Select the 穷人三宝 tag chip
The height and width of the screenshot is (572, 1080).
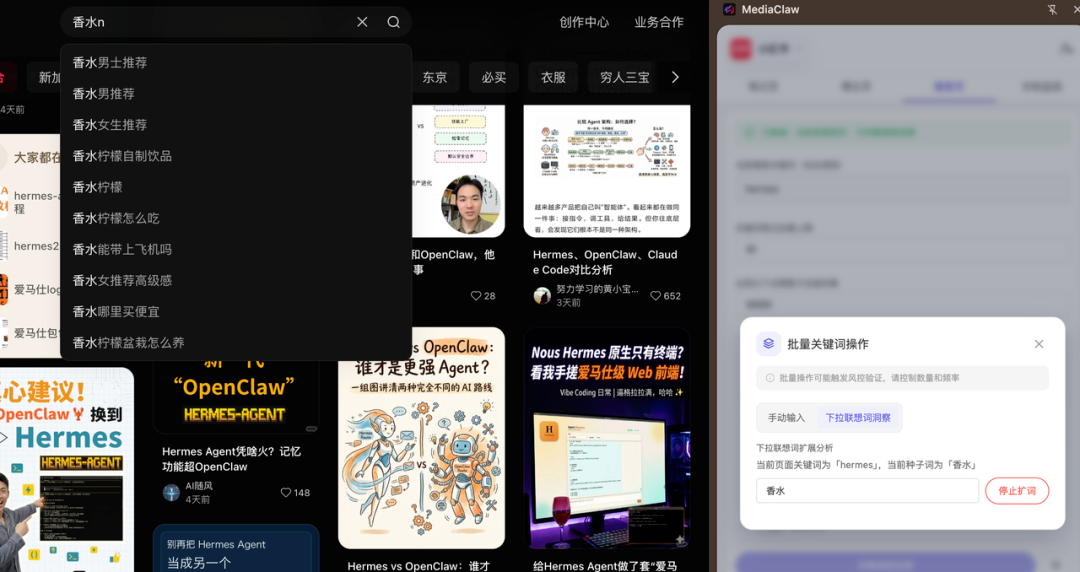coord(624,77)
